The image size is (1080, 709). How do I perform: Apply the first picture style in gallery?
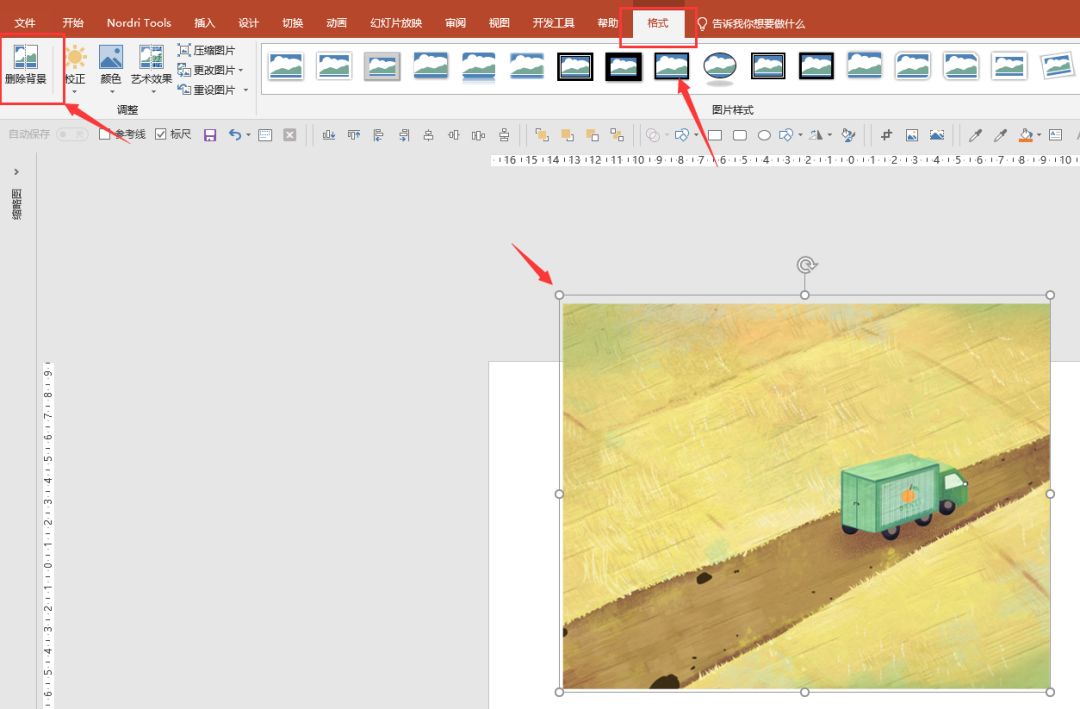pos(286,67)
